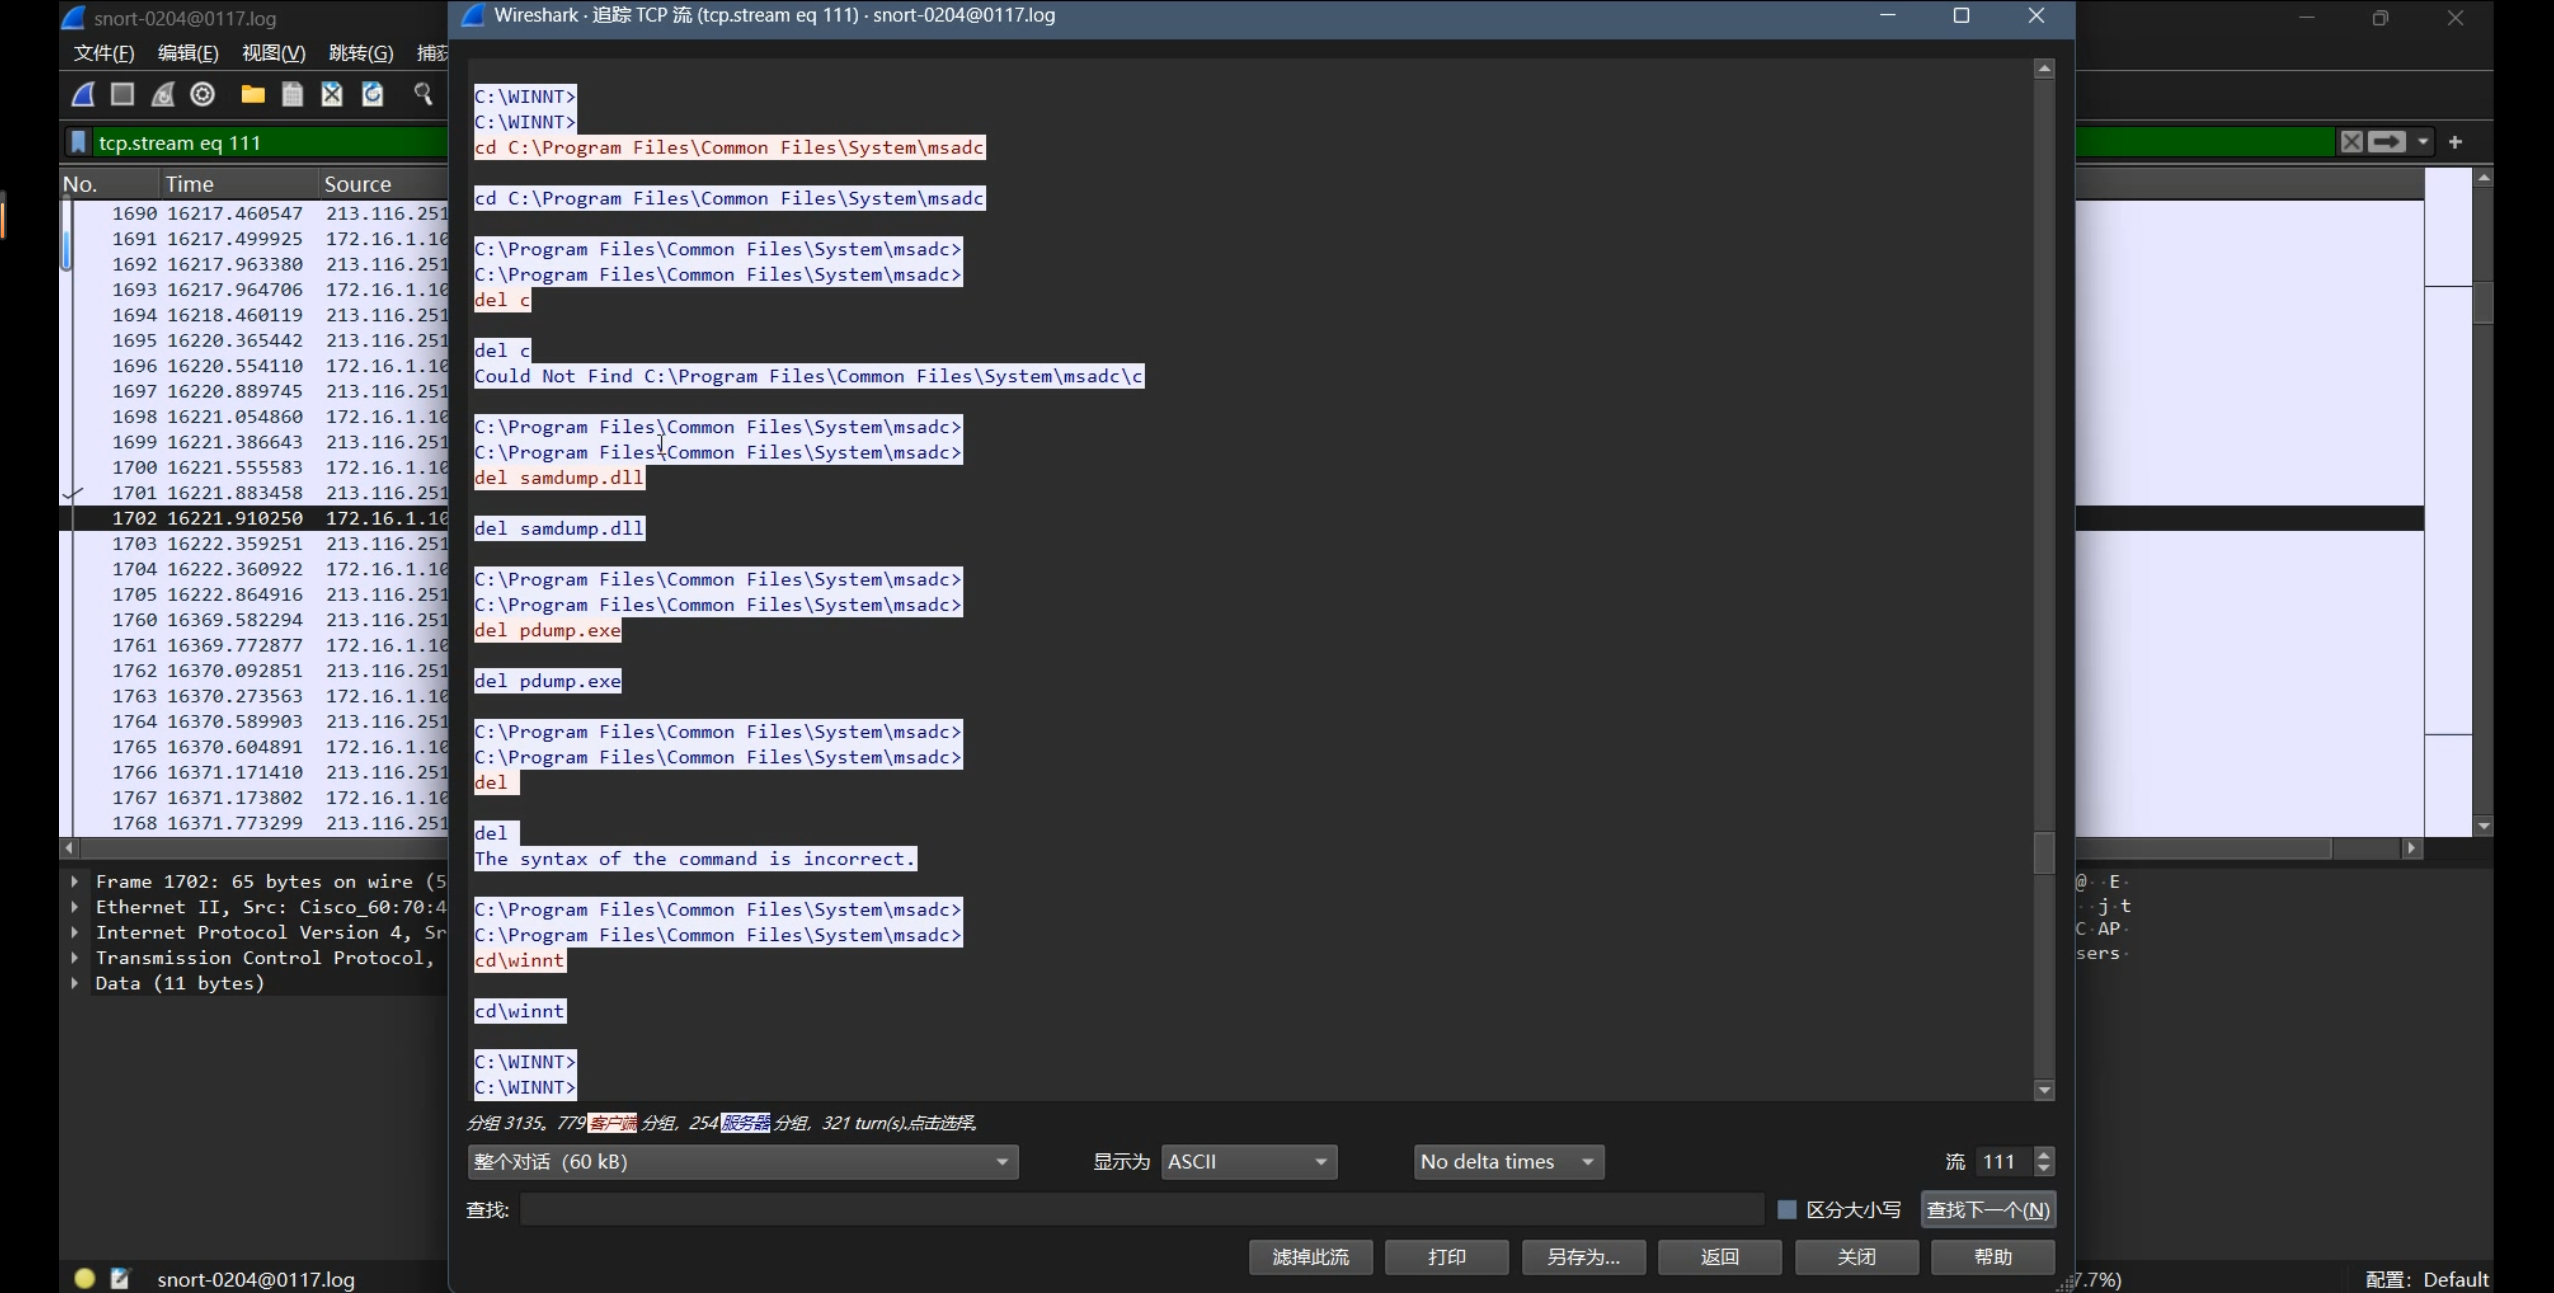Click the stop capture square icon
Image resolution: width=2554 pixels, height=1293 pixels.
point(123,94)
